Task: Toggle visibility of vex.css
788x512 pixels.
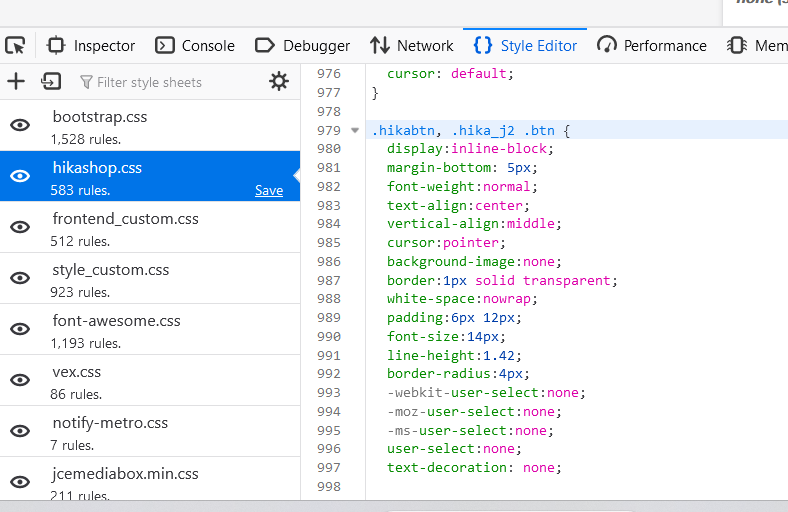Action: pos(20,380)
